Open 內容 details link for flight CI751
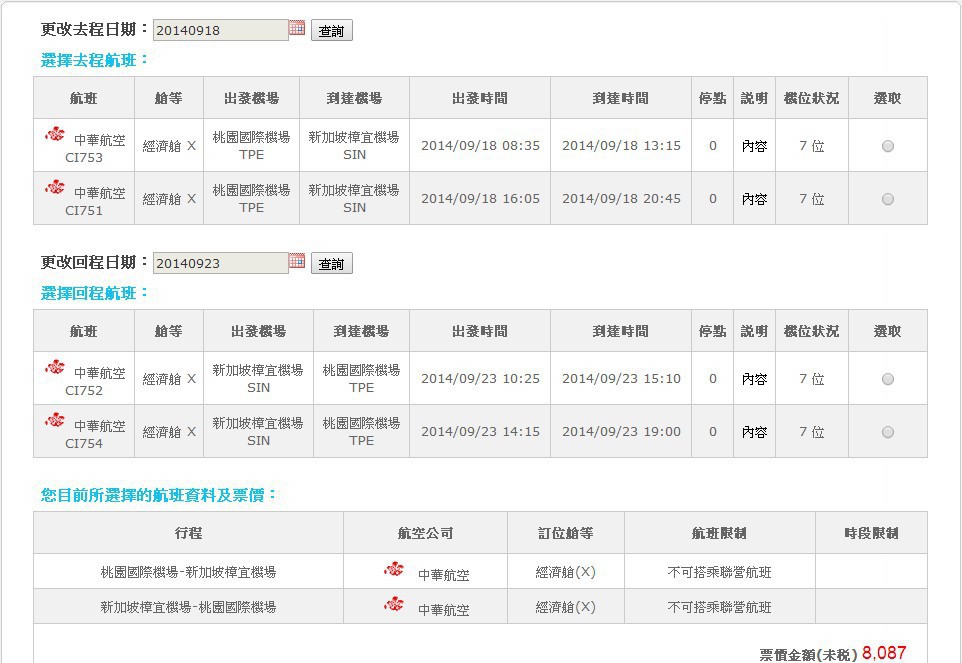 coord(754,199)
